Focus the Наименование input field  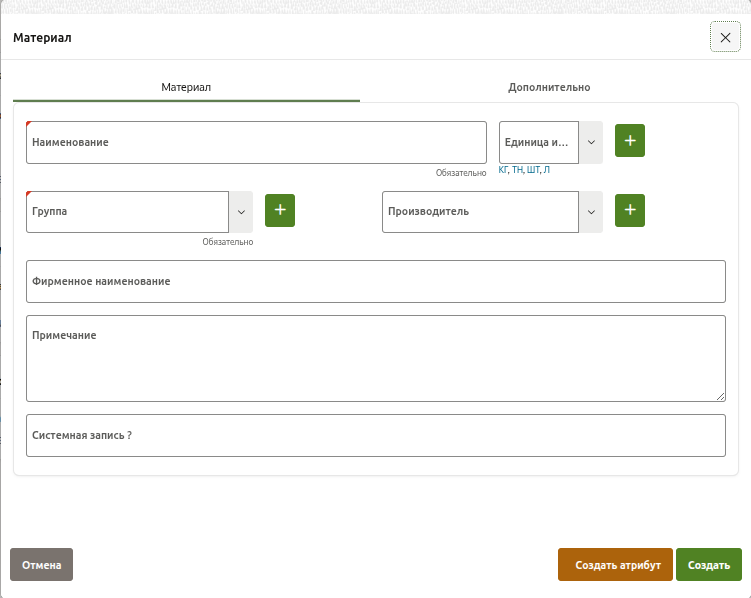[x=255, y=143]
